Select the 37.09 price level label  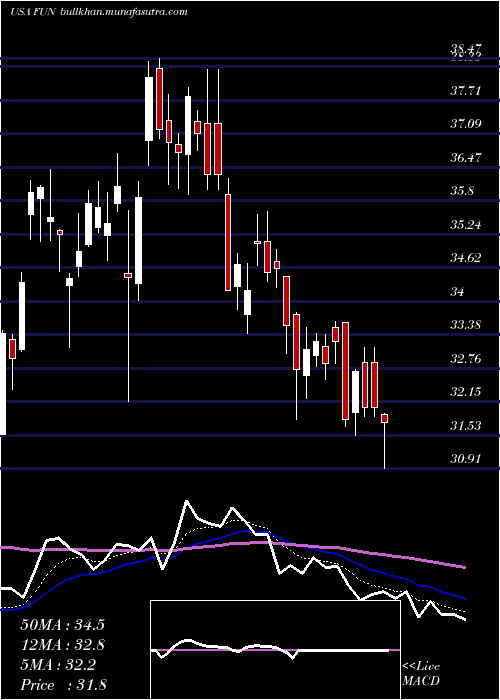tap(466, 124)
